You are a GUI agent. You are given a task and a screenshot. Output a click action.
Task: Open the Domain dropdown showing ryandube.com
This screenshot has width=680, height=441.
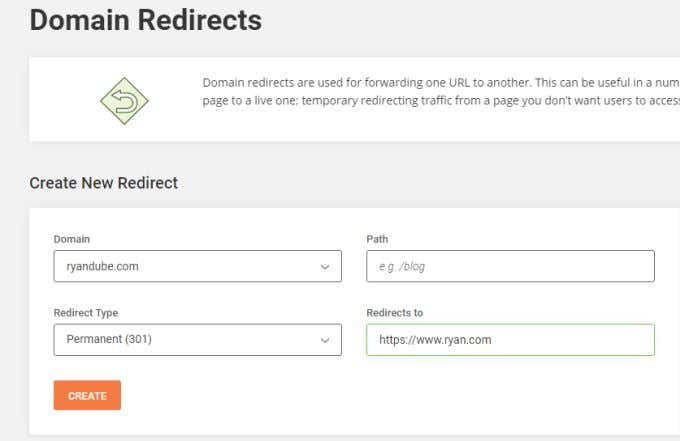point(197,266)
